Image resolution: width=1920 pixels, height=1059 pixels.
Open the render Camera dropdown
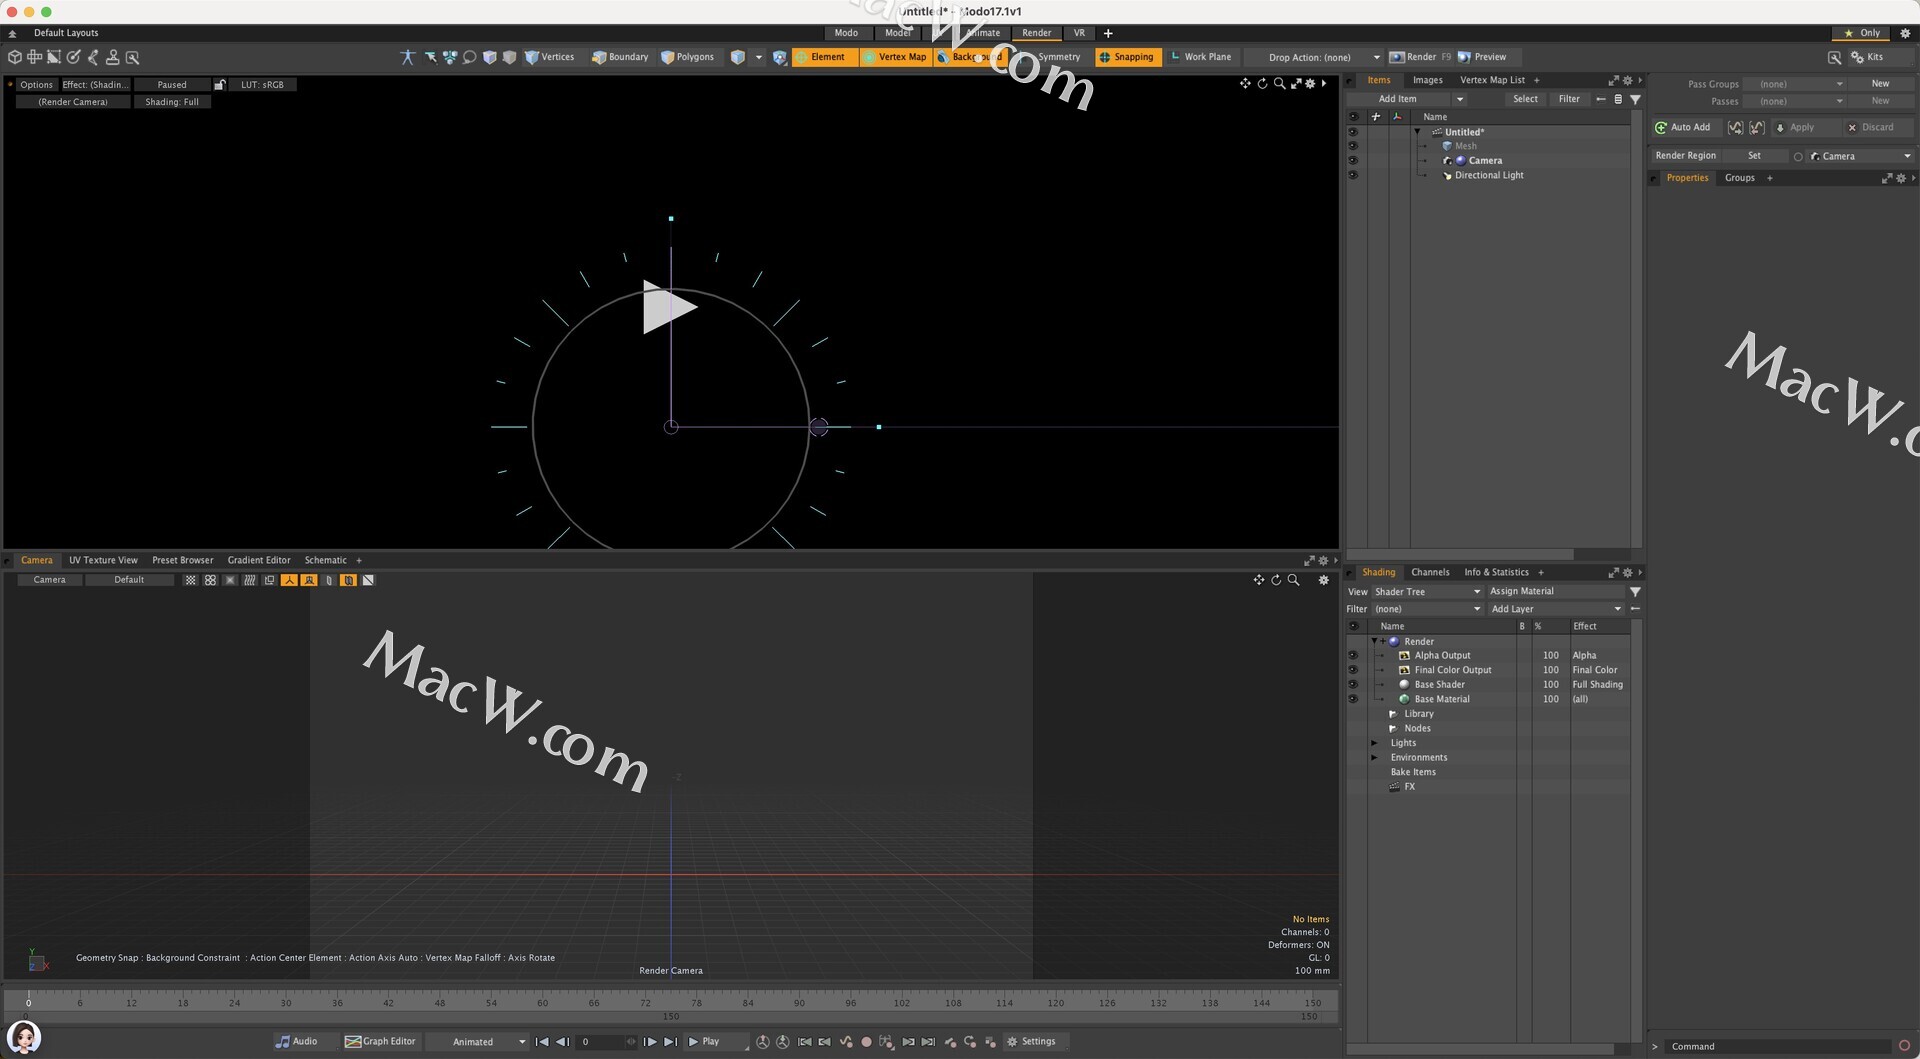pyautogui.click(x=1860, y=156)
